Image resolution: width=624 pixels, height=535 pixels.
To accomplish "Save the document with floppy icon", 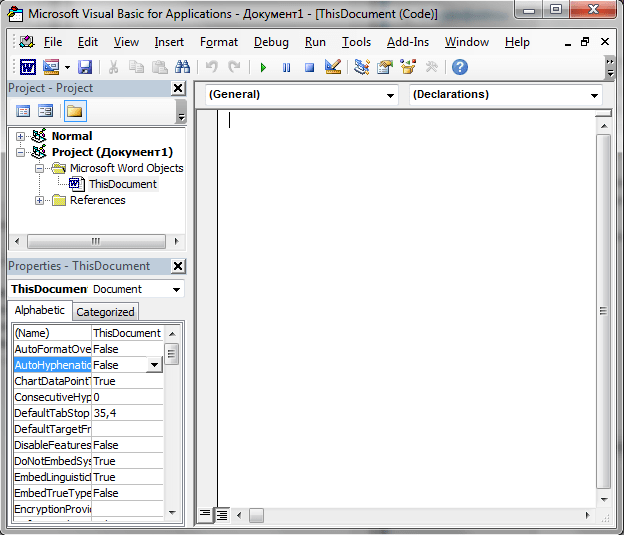I will coord(85,67).
